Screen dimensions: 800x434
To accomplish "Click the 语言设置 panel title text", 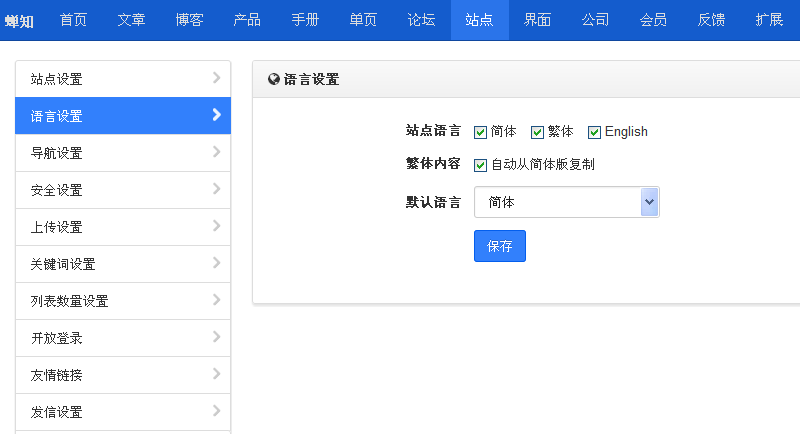I will 311,79.
